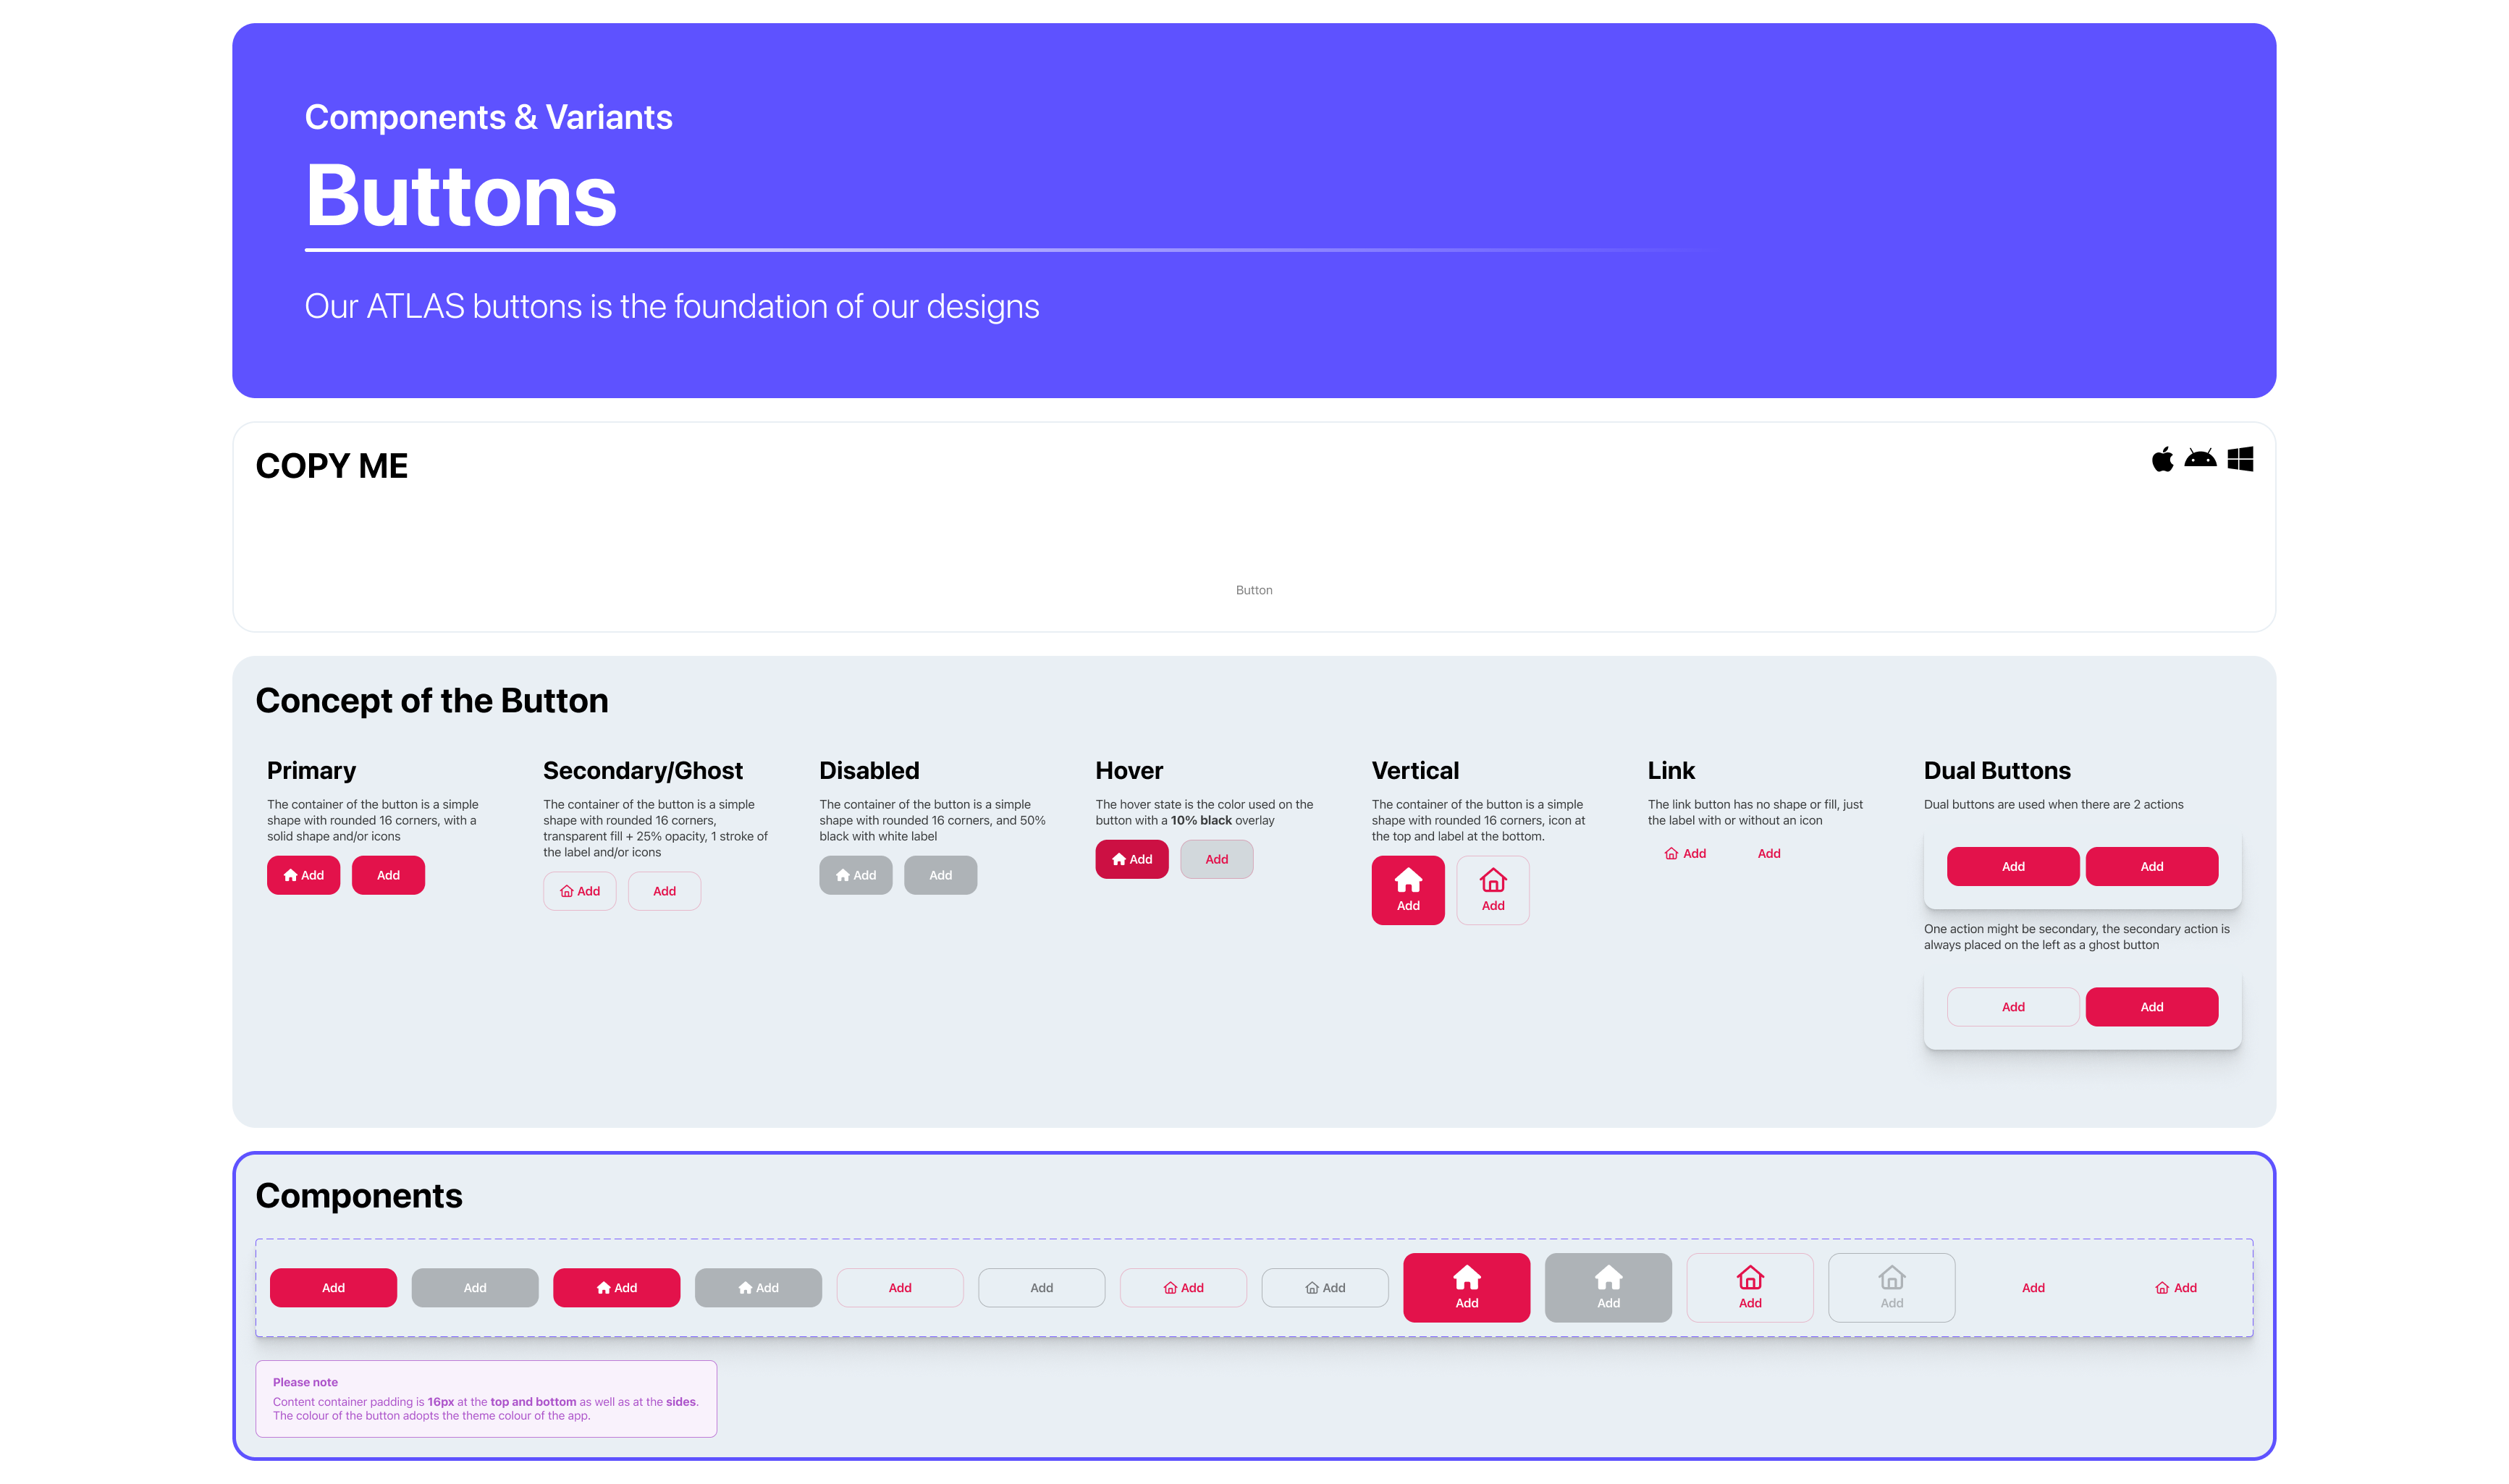This screenshot has height=1484, width=2509.
Task: Click the Android platform icon
Action: click(2200, 459)
